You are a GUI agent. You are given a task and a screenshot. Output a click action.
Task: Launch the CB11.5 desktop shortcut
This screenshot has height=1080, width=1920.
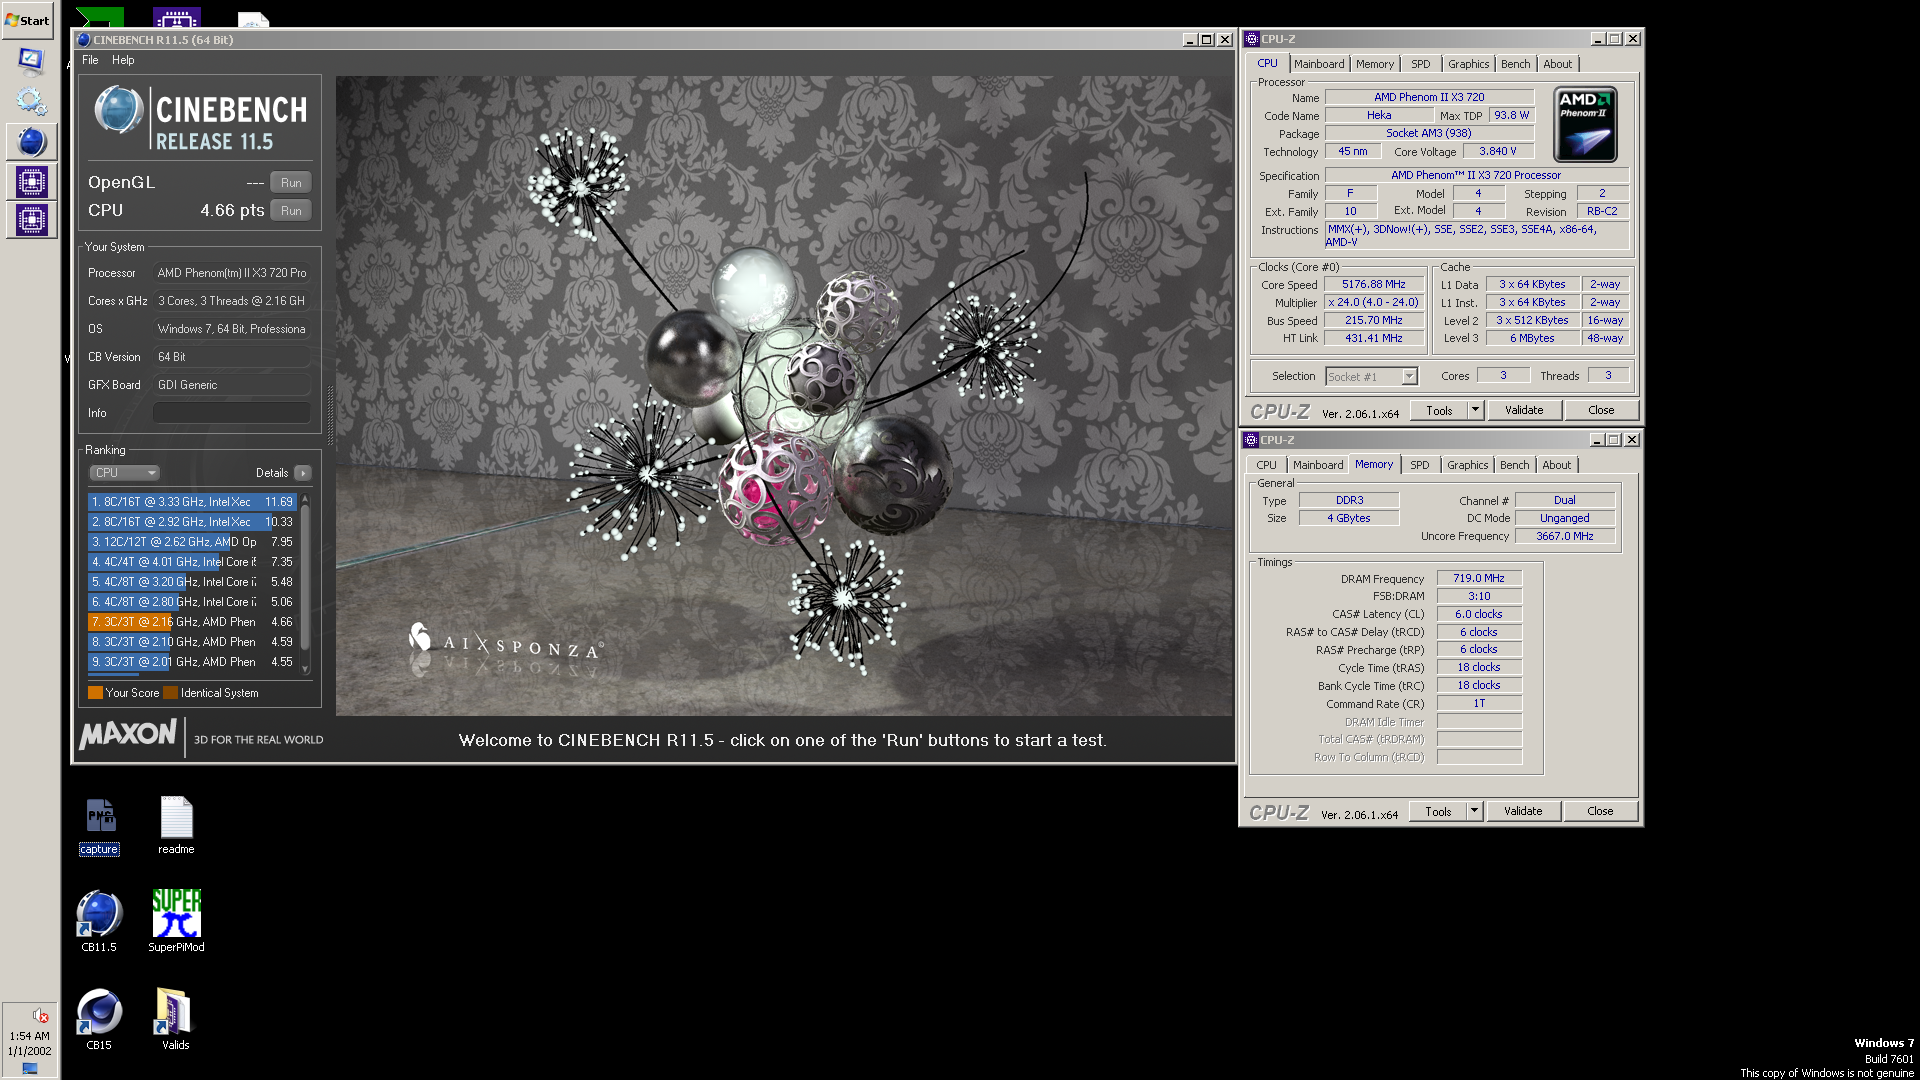pos(99,921)
